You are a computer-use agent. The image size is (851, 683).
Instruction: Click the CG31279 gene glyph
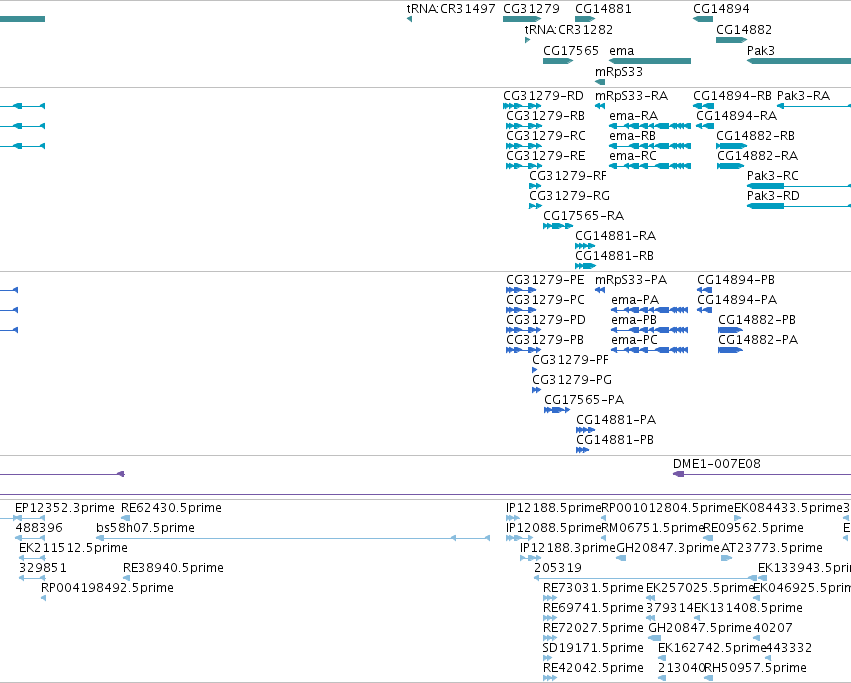[x=522, y=19]
